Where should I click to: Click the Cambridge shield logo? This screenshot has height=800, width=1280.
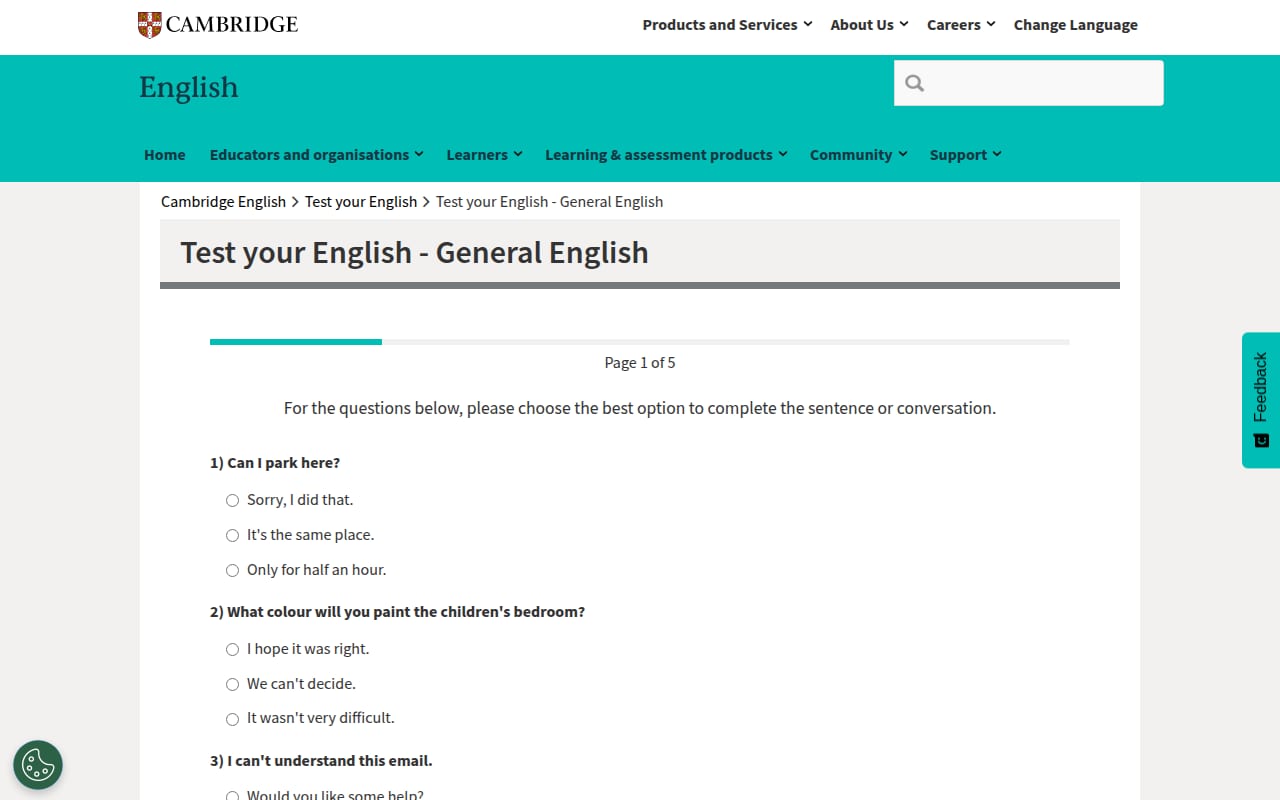click(x=149, y=25)
